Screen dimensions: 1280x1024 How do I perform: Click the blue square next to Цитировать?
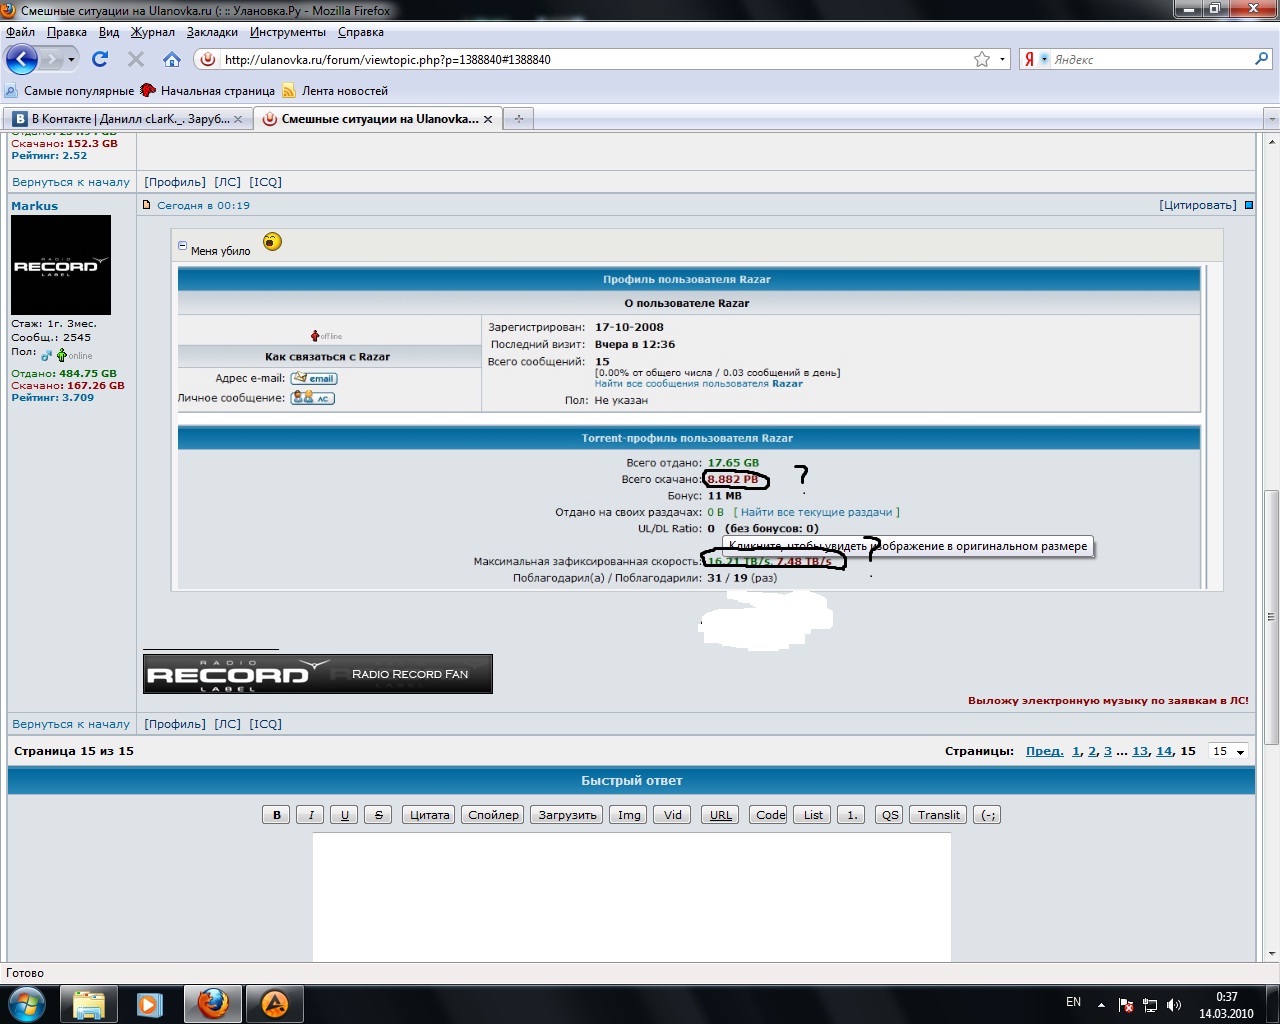click(1248, 205)
